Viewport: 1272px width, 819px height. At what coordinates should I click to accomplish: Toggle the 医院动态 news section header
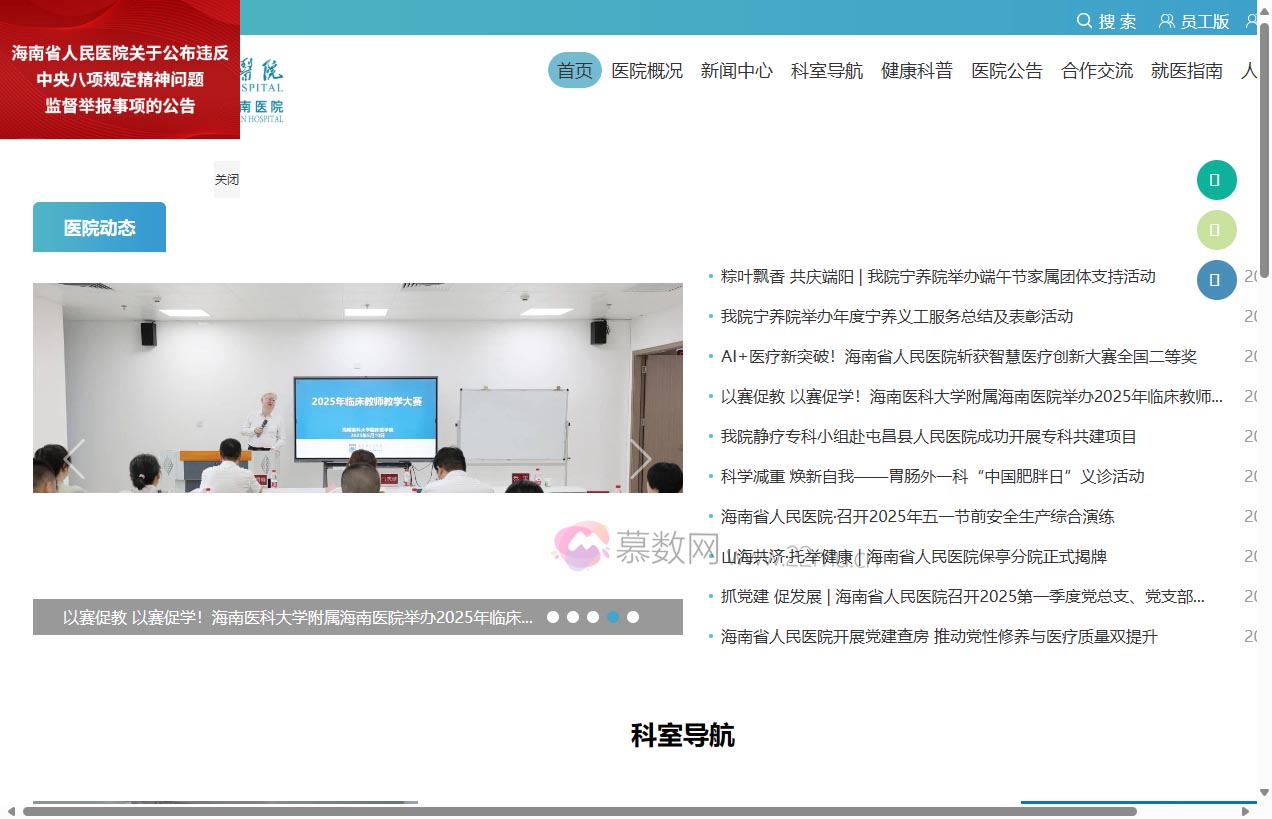coord(99,227)
